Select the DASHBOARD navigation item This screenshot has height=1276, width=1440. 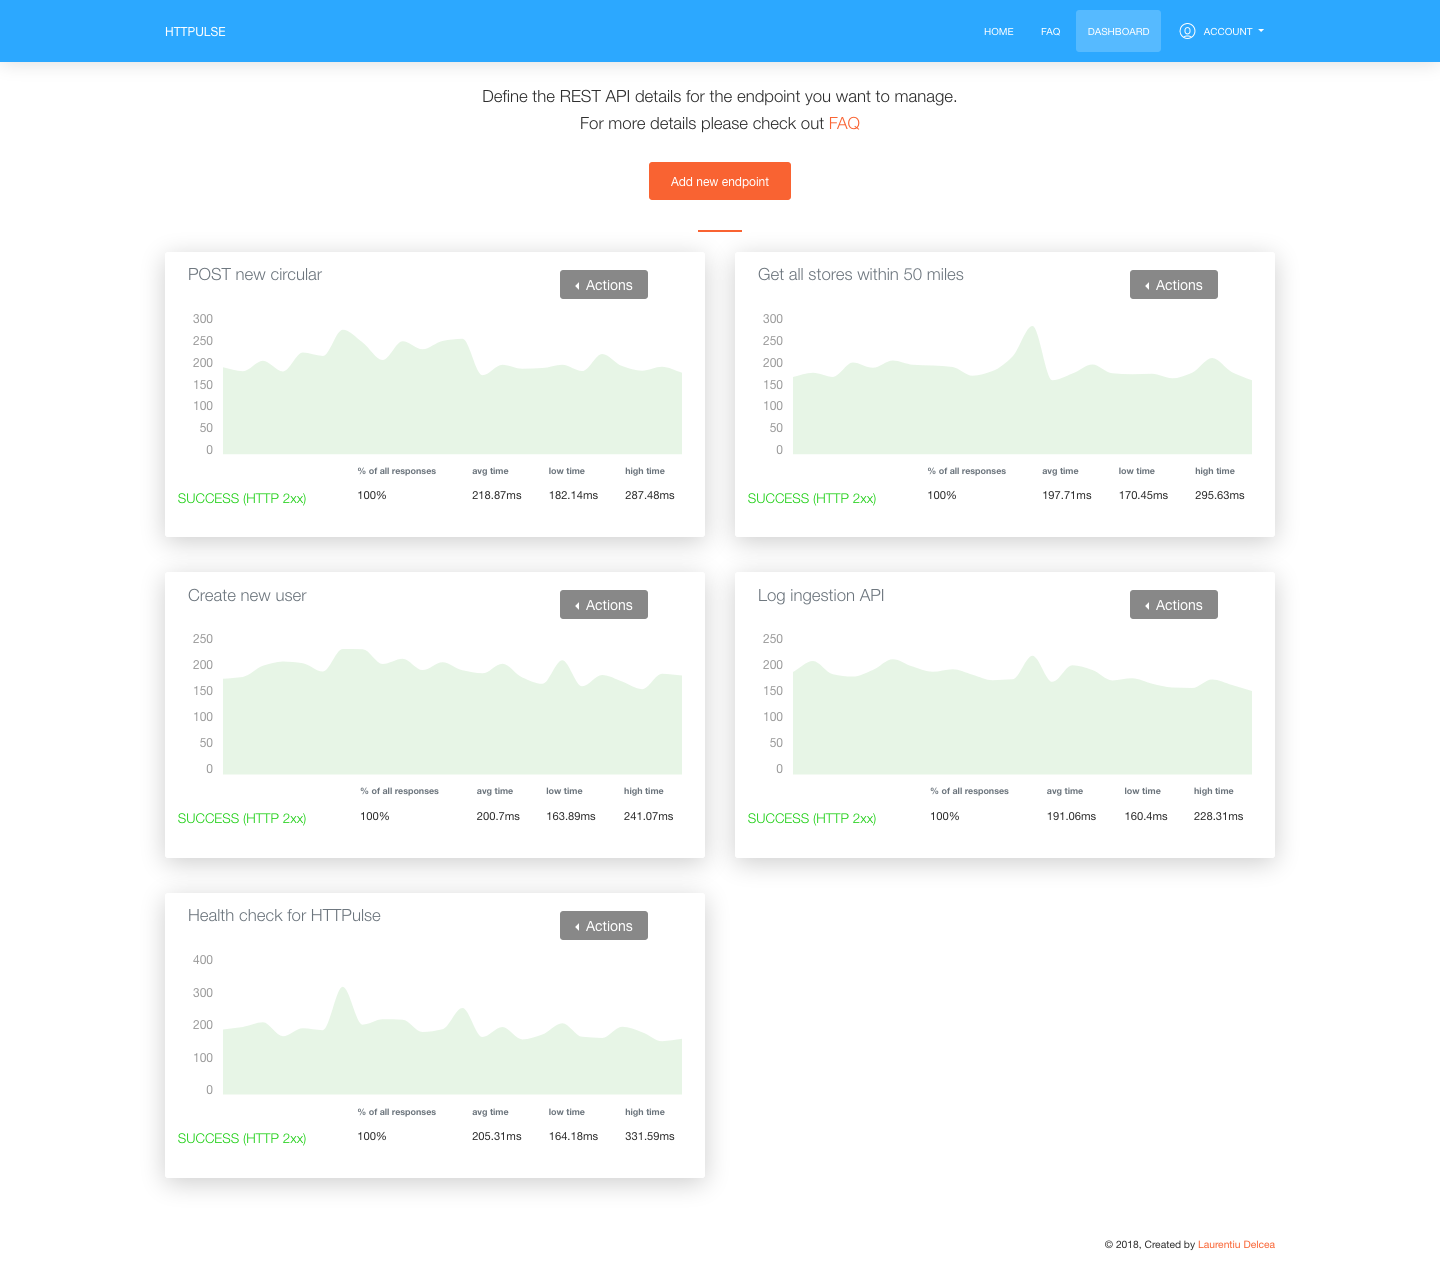point(1117,31)
